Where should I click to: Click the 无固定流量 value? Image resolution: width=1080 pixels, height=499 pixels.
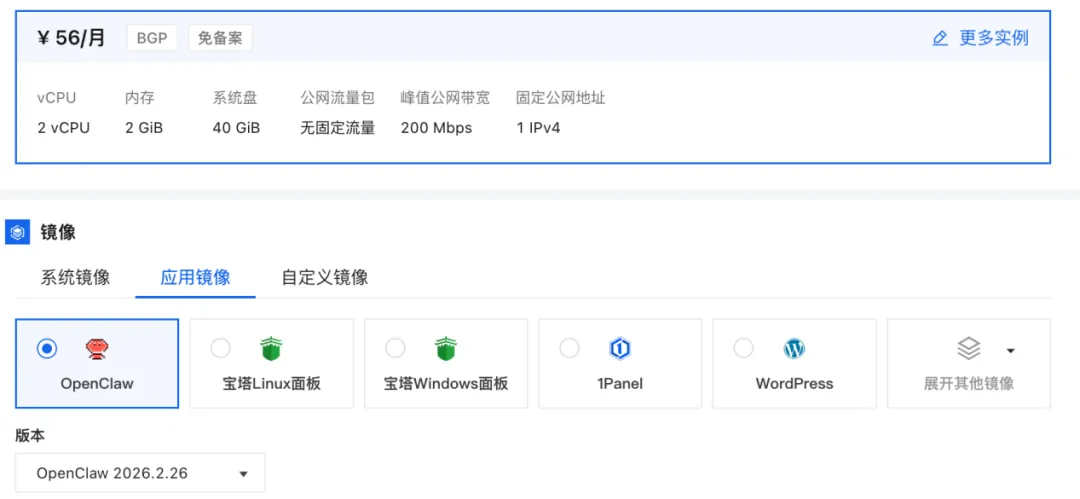338,128
